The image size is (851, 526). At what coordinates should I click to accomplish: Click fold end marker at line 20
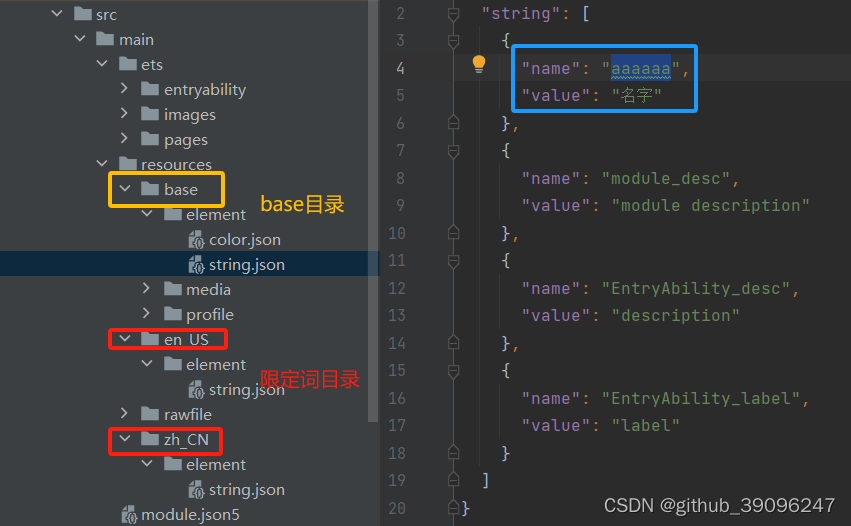[x=453, y=507]
